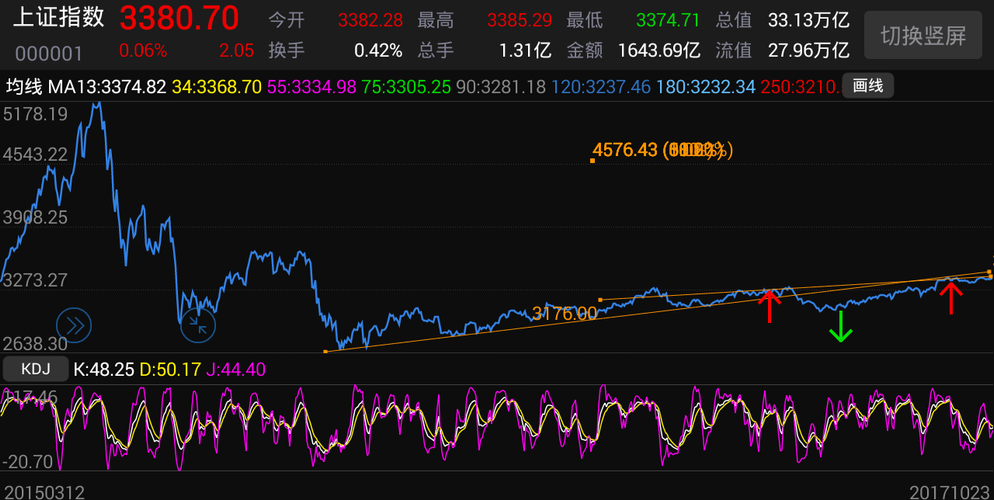
Task: Click the 3273.27 price axis label
Action: tap(35, 280)
